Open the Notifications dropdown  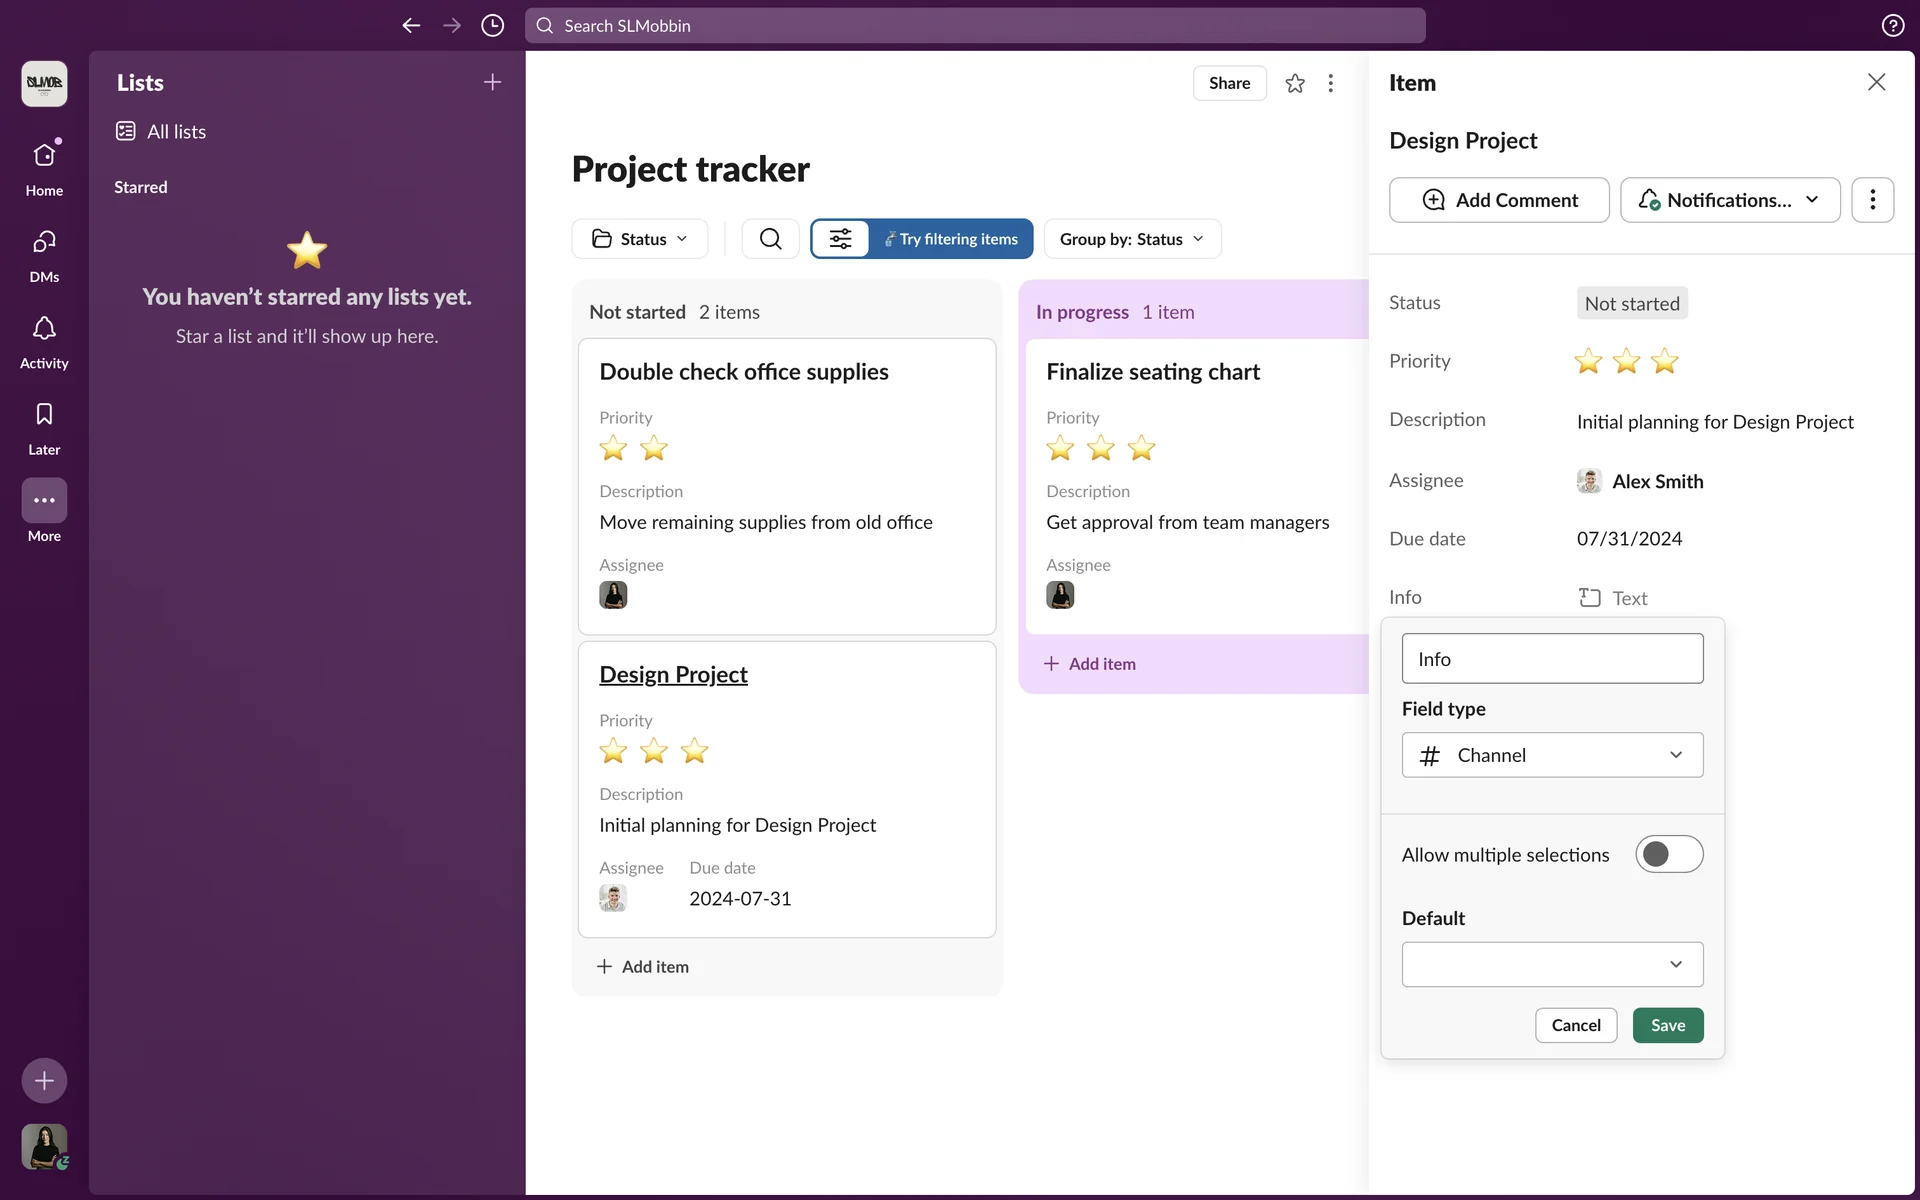pos(1729,200)
